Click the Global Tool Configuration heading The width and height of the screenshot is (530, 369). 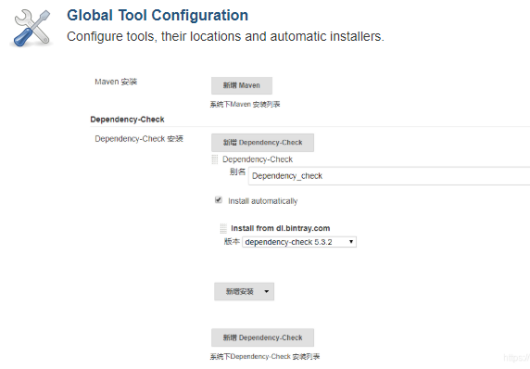pyautogui.click(x=158, y=16)
